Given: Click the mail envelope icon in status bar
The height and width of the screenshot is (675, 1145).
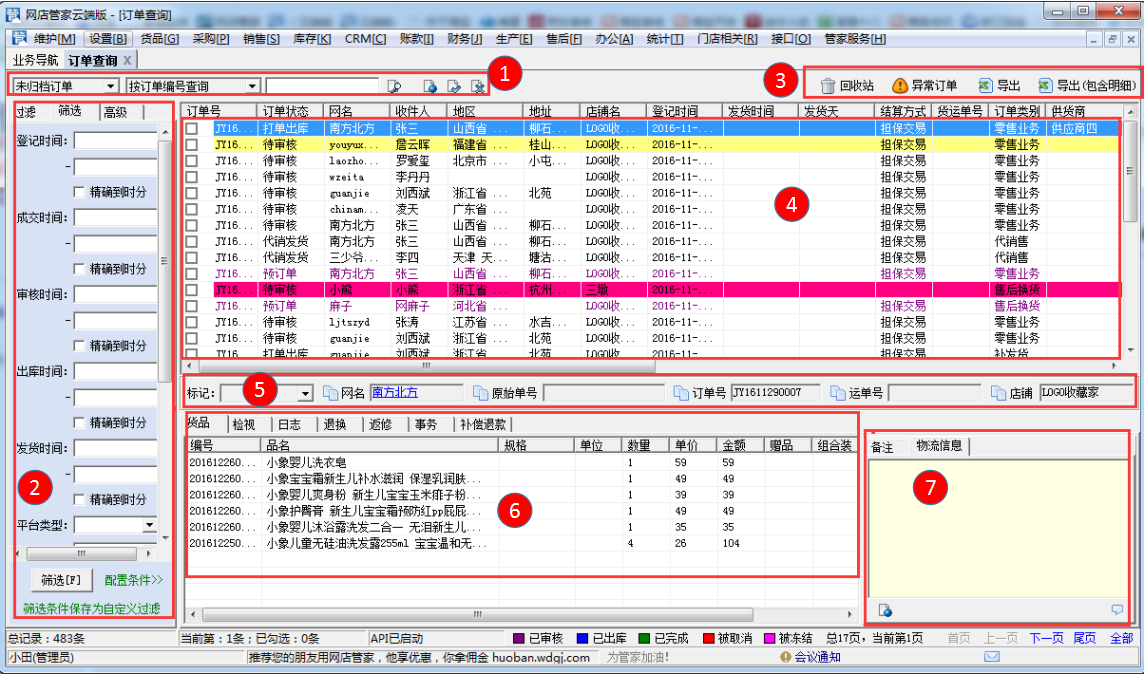Looking at the screenshot, I should pos(991,657).
